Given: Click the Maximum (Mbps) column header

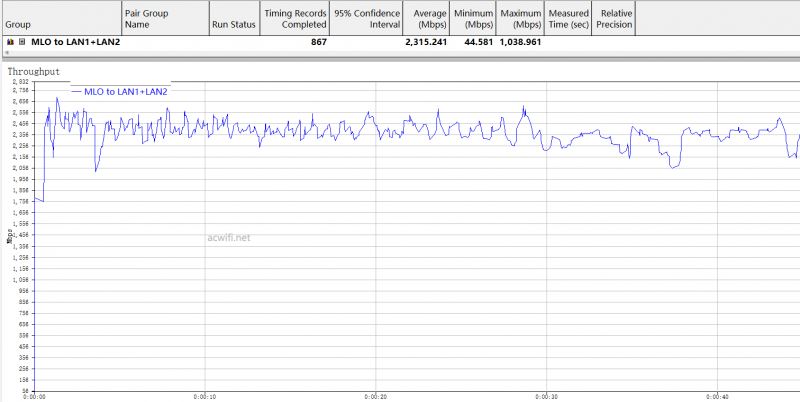Looking at the screenshot, I should click(521, 18).
